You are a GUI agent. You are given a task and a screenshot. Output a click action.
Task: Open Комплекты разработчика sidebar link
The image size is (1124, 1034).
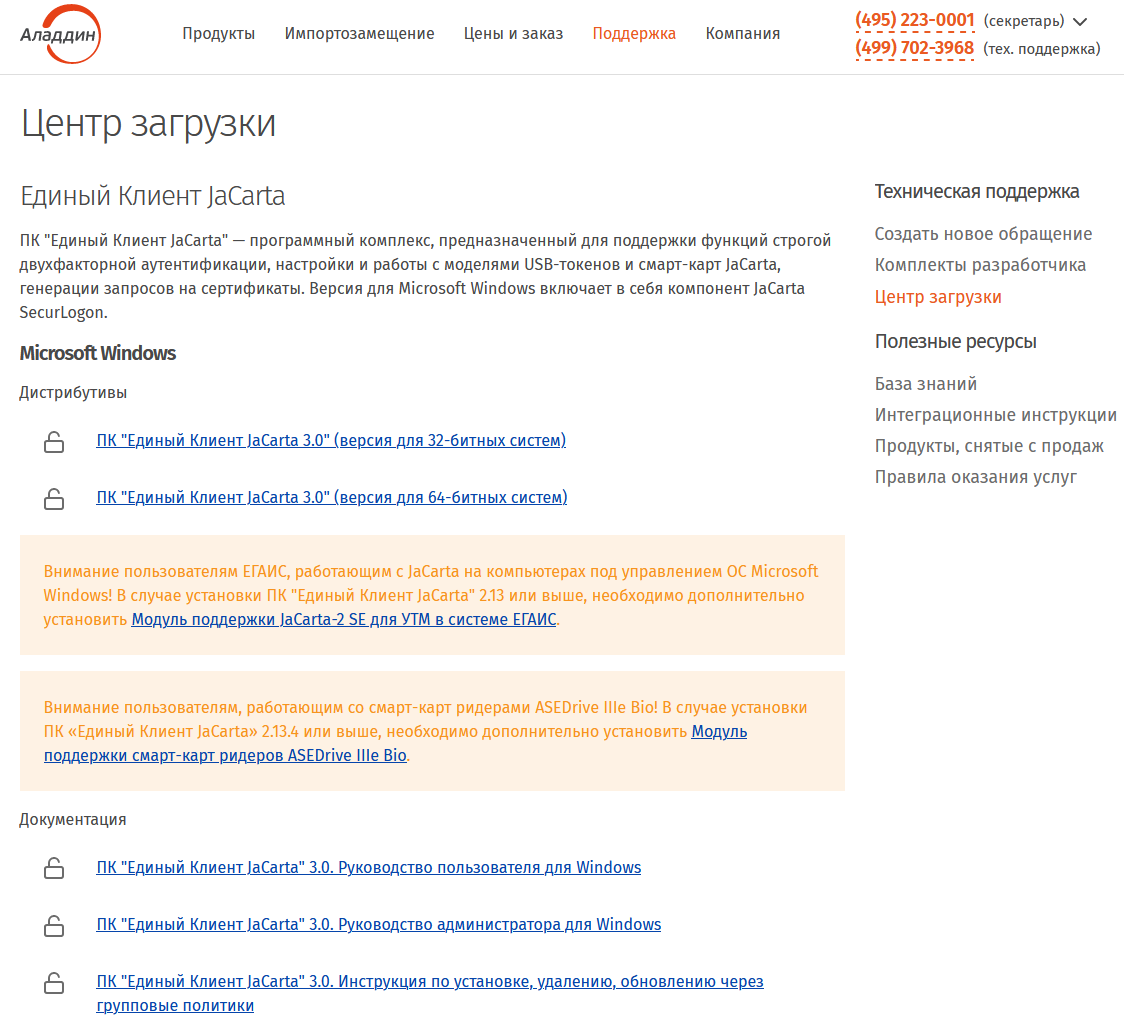click(x=980, y=265)
